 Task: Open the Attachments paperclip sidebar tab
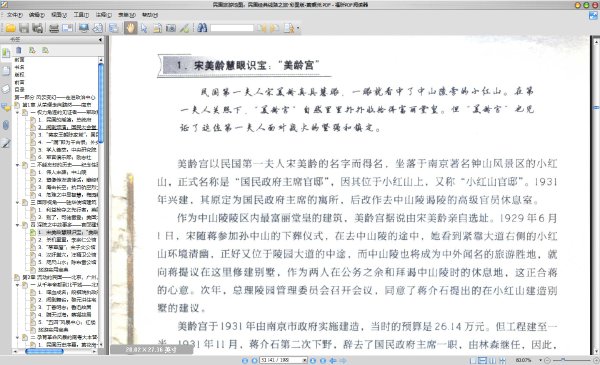(6, 125)
